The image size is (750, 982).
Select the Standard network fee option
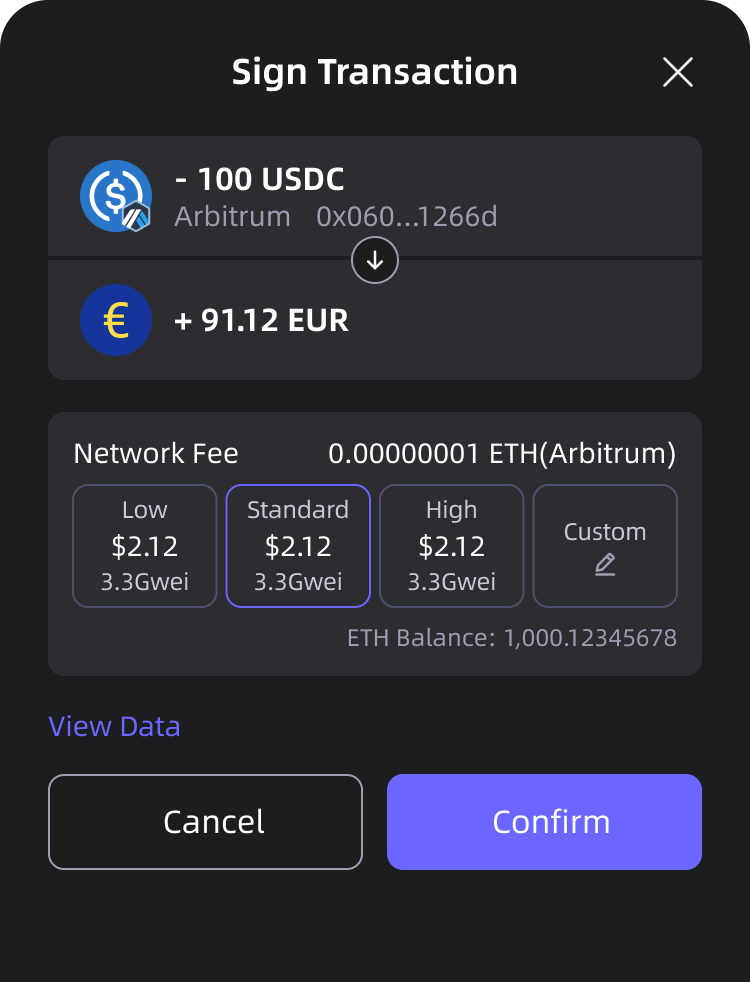pyautogui.click(x=298, y=546)
